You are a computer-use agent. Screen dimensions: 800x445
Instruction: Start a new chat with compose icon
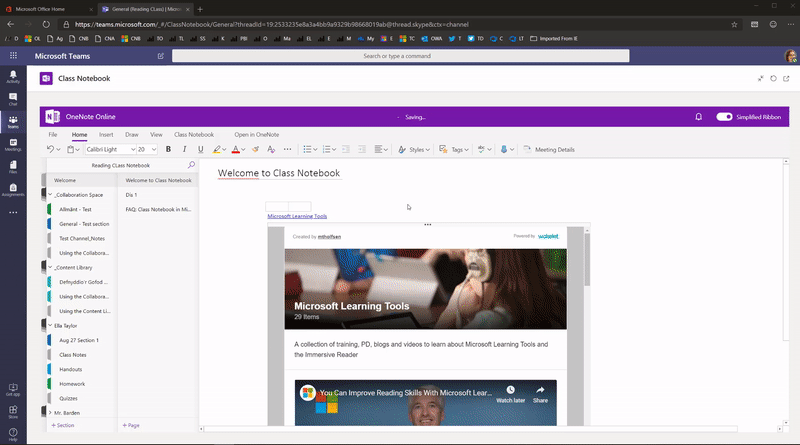pos(161,56)
